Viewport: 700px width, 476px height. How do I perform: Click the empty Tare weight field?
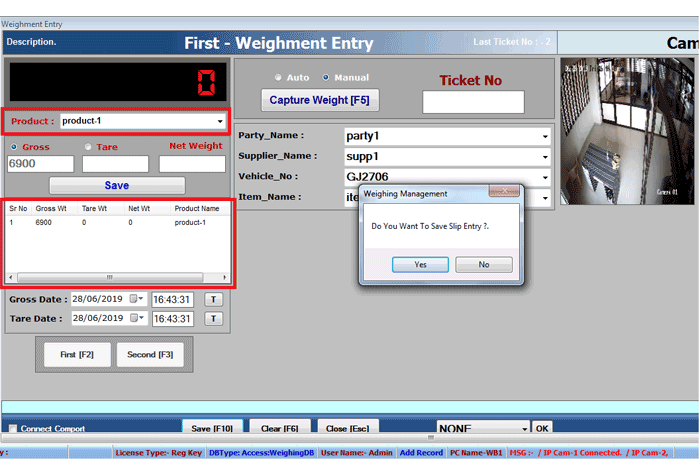115,164
